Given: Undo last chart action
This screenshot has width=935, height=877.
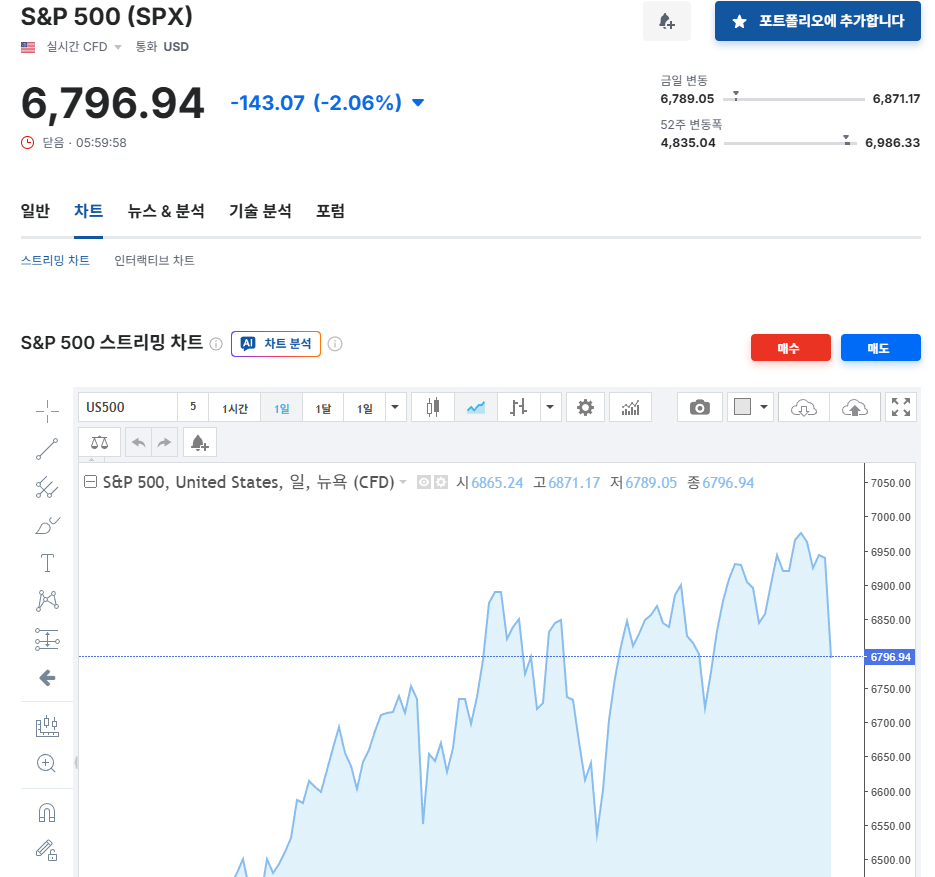Looking at the screenshot, I should [138, 442].
